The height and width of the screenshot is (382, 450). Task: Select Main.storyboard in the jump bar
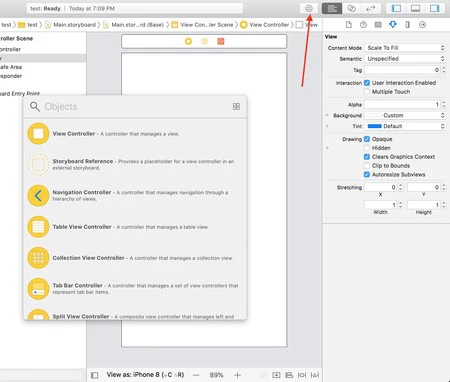(x=71, y=25)
